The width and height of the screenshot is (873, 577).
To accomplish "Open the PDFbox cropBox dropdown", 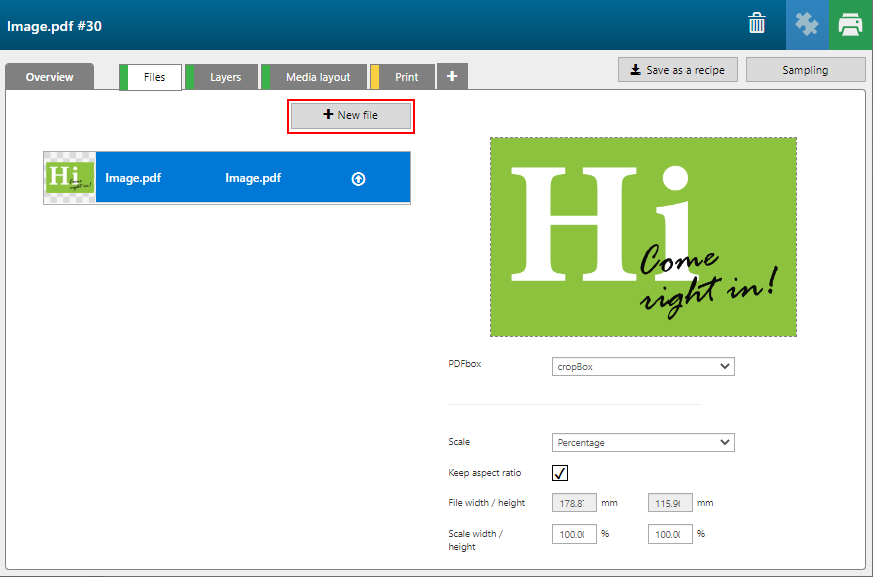I will (x=643, y=367).
